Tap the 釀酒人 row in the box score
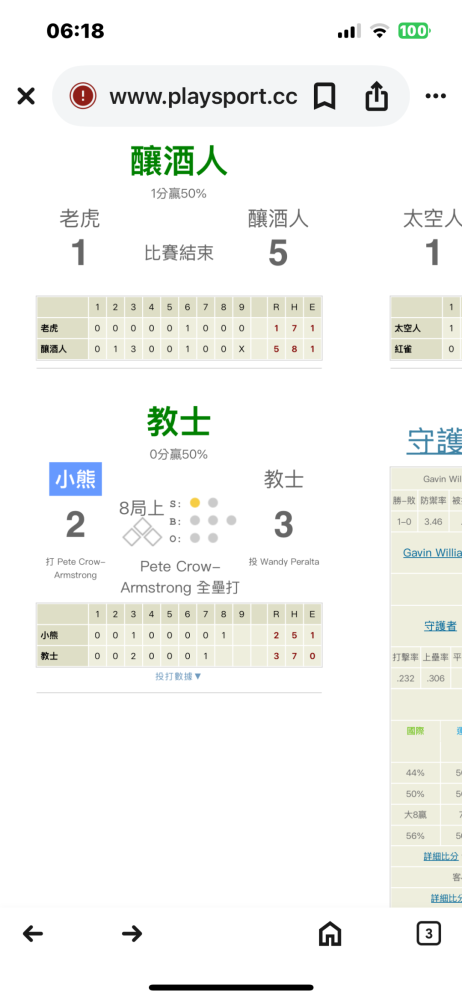This screenshot has height=1000, width=462. [179, 349]
